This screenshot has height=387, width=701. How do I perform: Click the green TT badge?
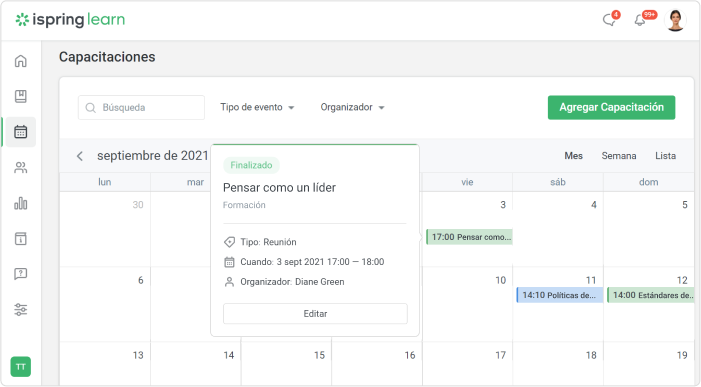[21, 367]
